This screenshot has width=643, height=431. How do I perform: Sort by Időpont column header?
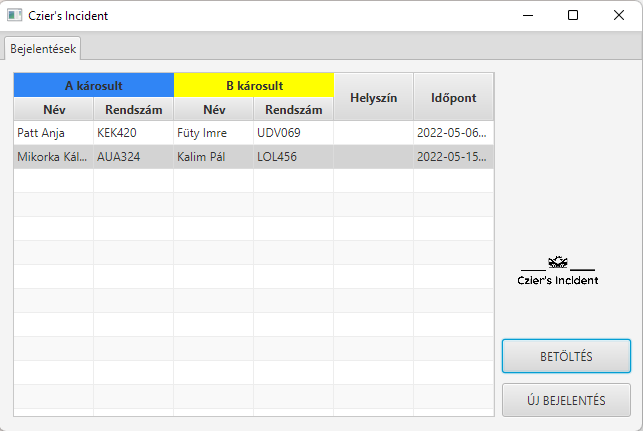pyautogui.click(x=454, y=97)
